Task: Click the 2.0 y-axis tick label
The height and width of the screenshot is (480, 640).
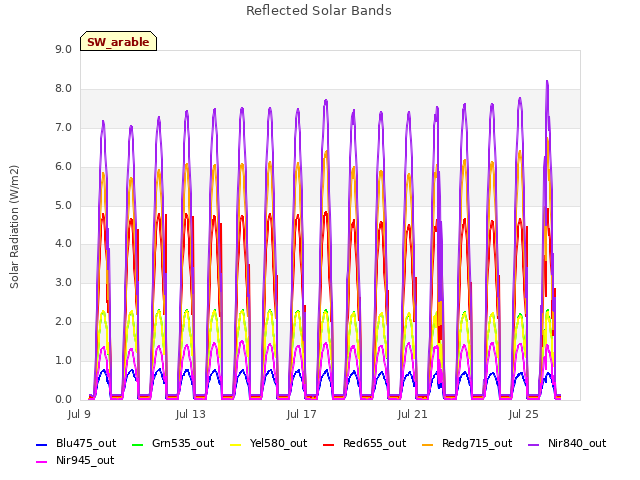Action: 63,322
